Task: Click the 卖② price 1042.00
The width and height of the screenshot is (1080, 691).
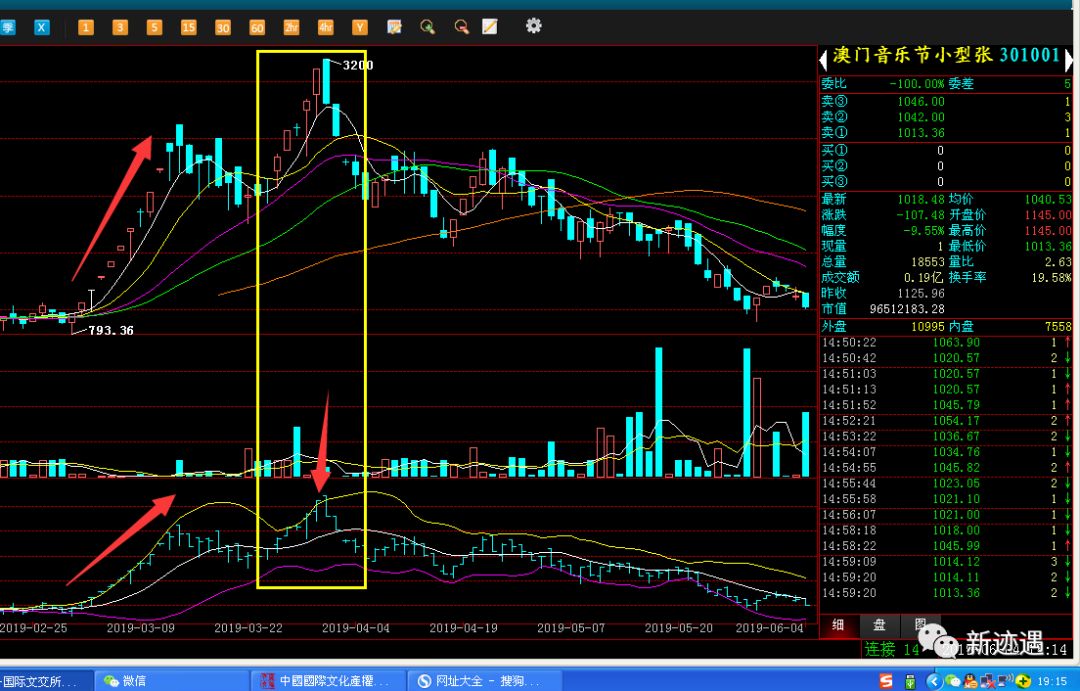Action: click(921, 117)
